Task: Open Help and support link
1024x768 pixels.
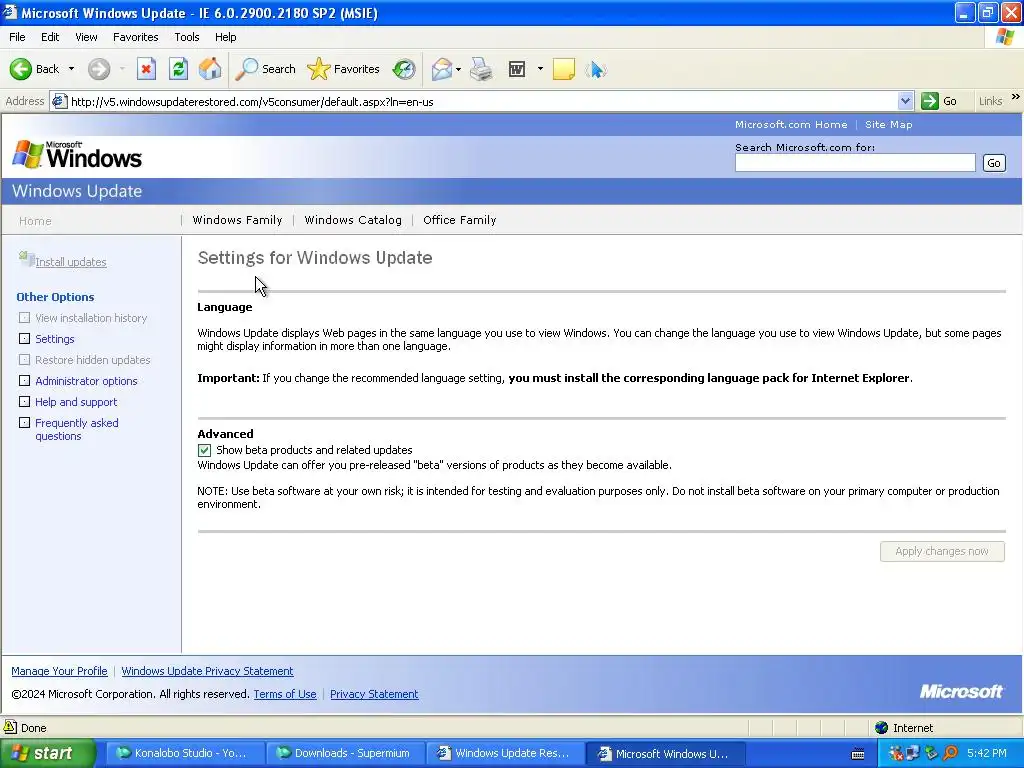Action: (76, 402)
